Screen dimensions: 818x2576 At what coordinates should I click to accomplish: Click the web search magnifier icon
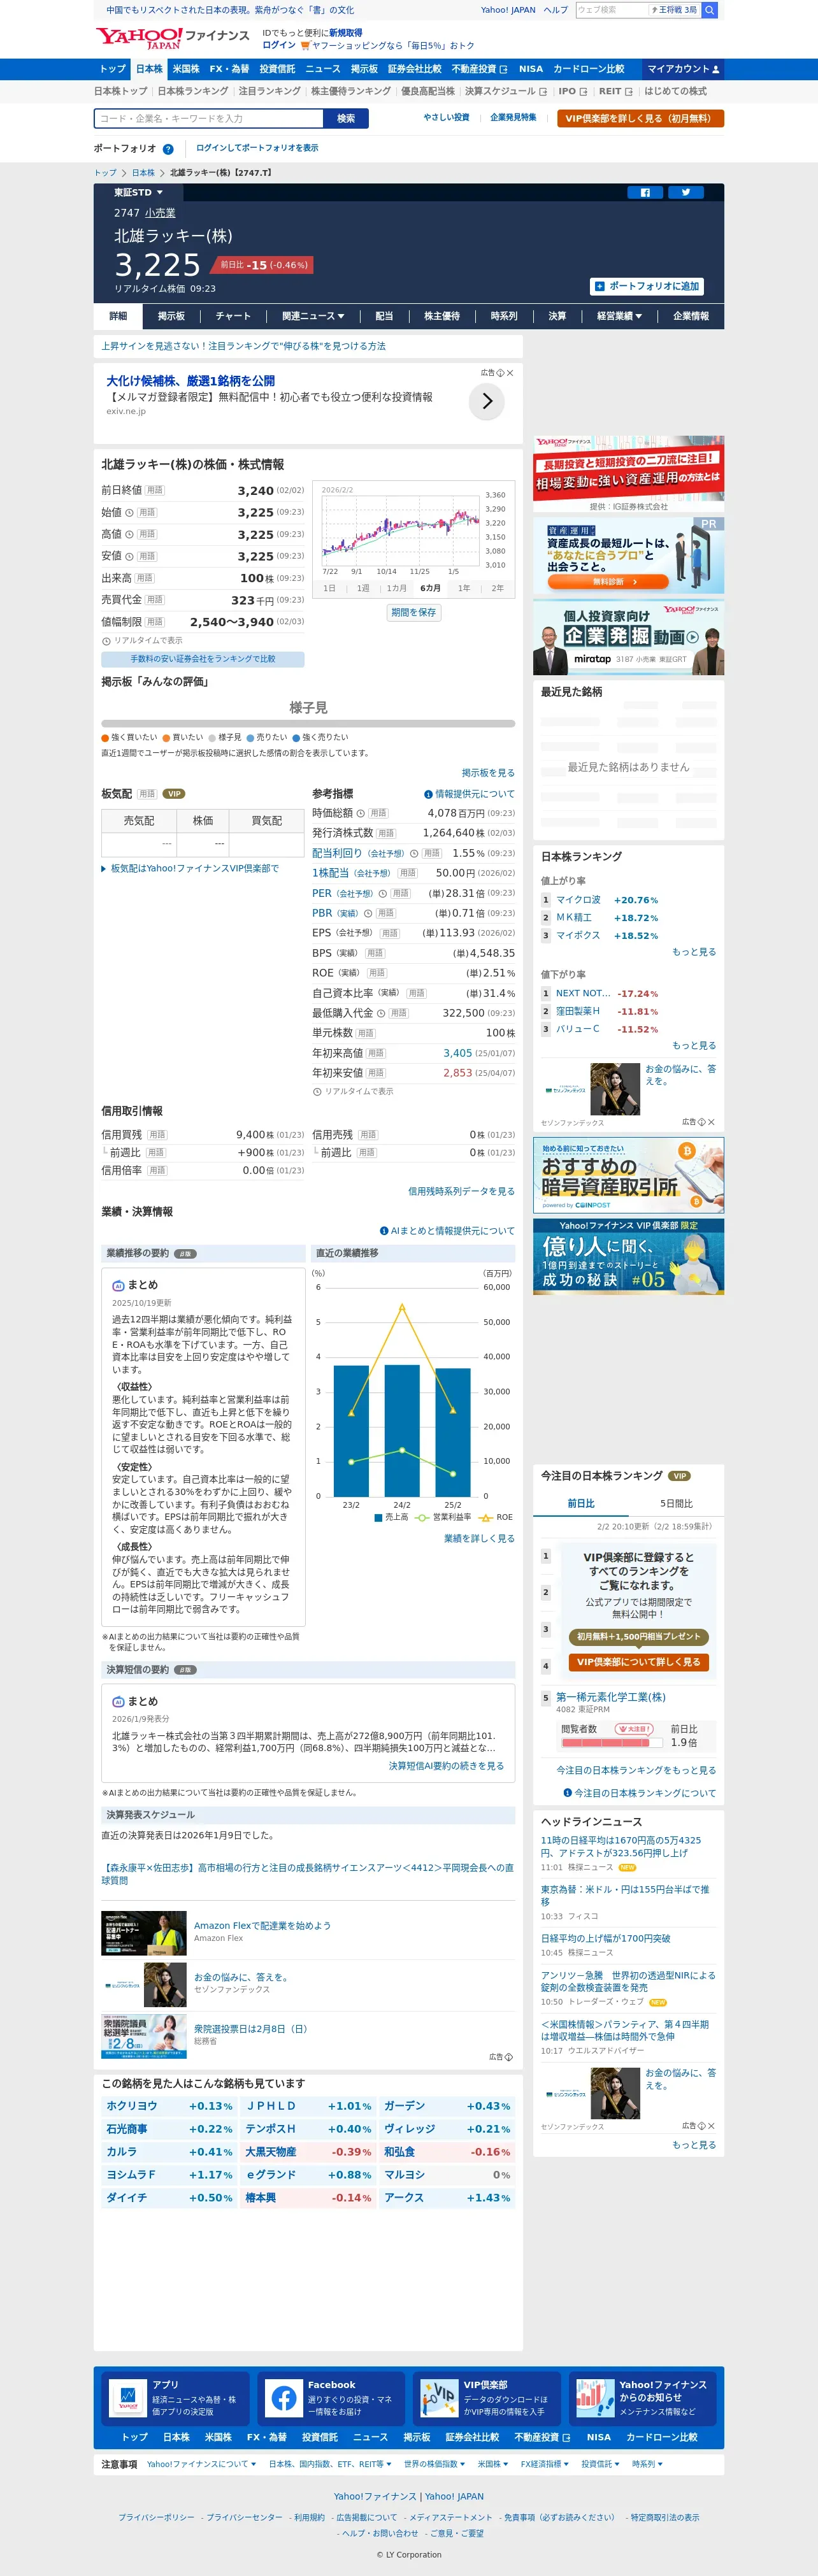coord(709,10)
